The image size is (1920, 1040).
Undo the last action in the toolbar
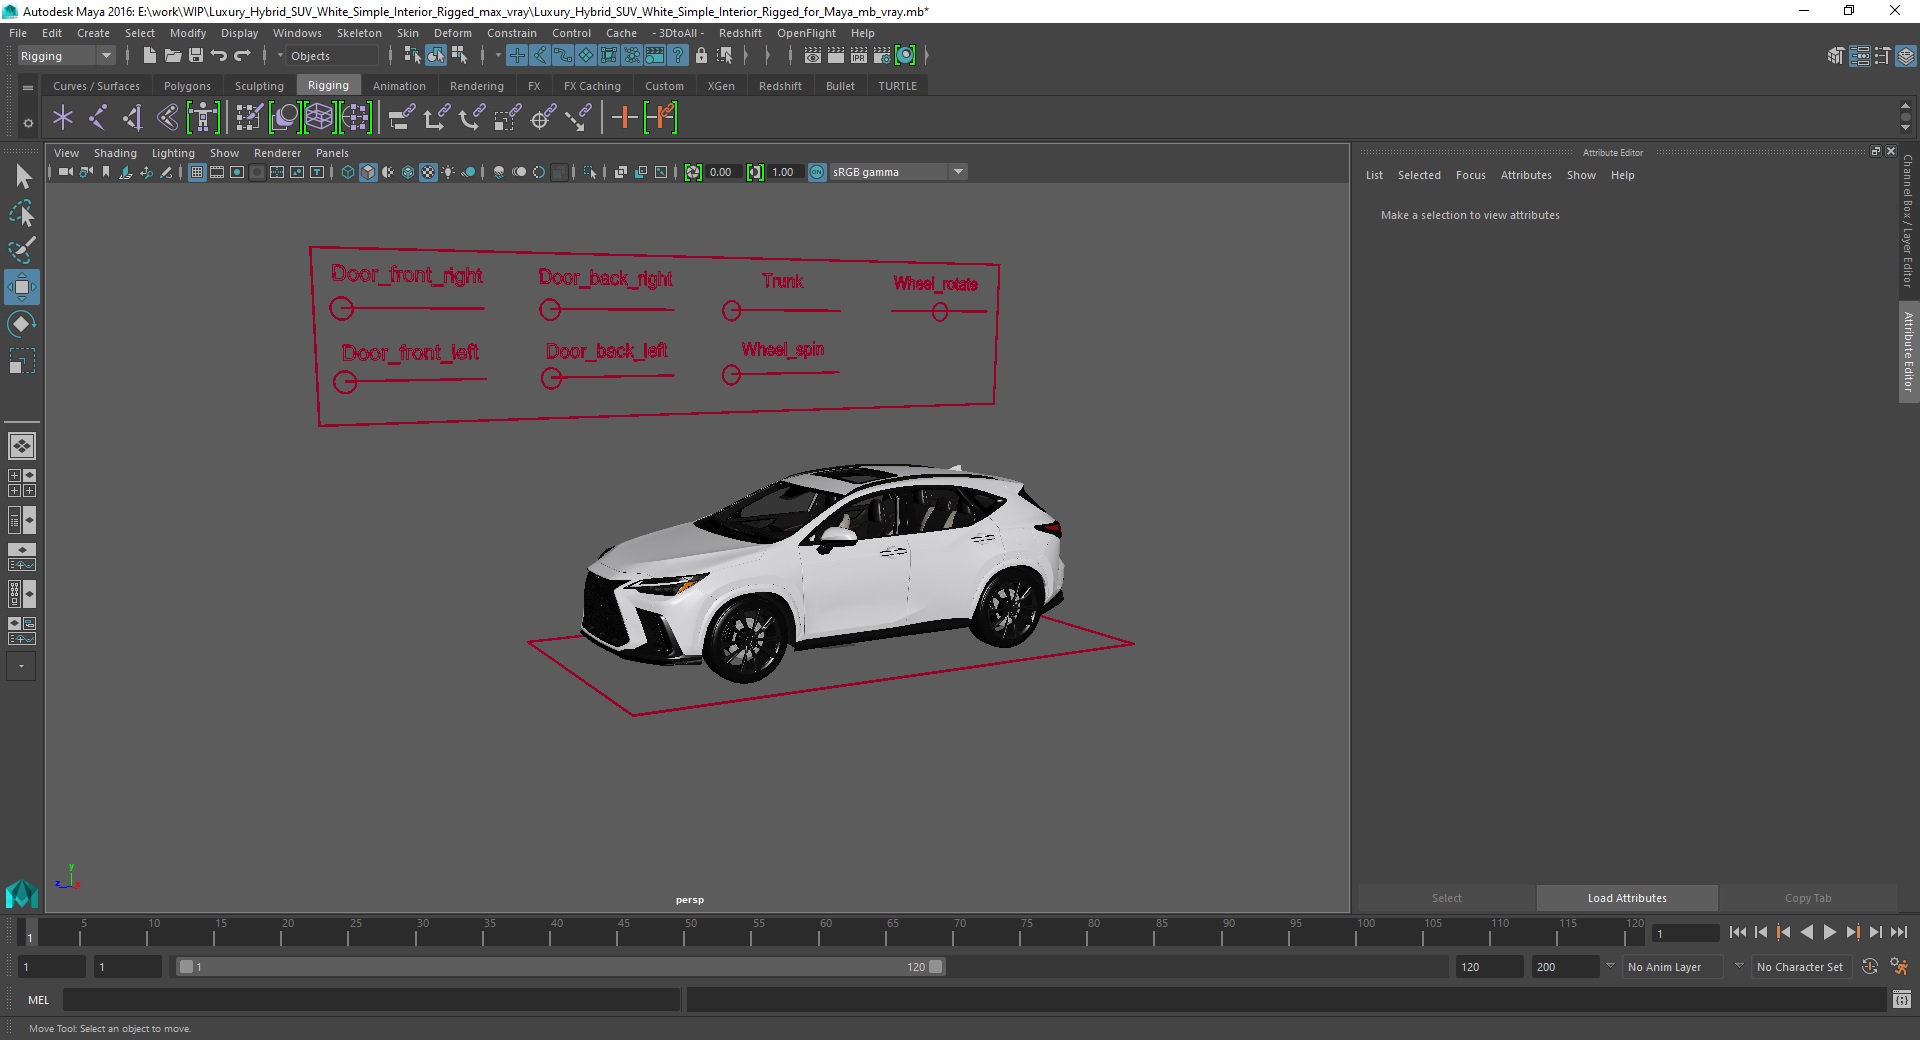[x=219, y=56]
